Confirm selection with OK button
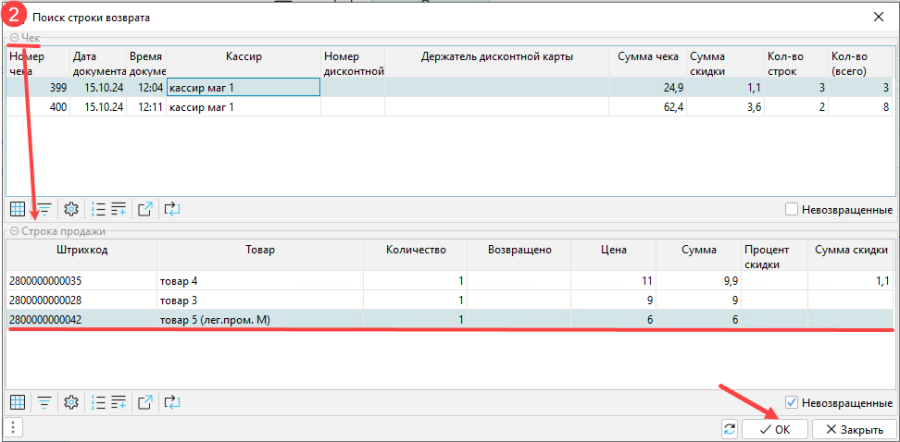900x442 pixels. tap(775, 429)
